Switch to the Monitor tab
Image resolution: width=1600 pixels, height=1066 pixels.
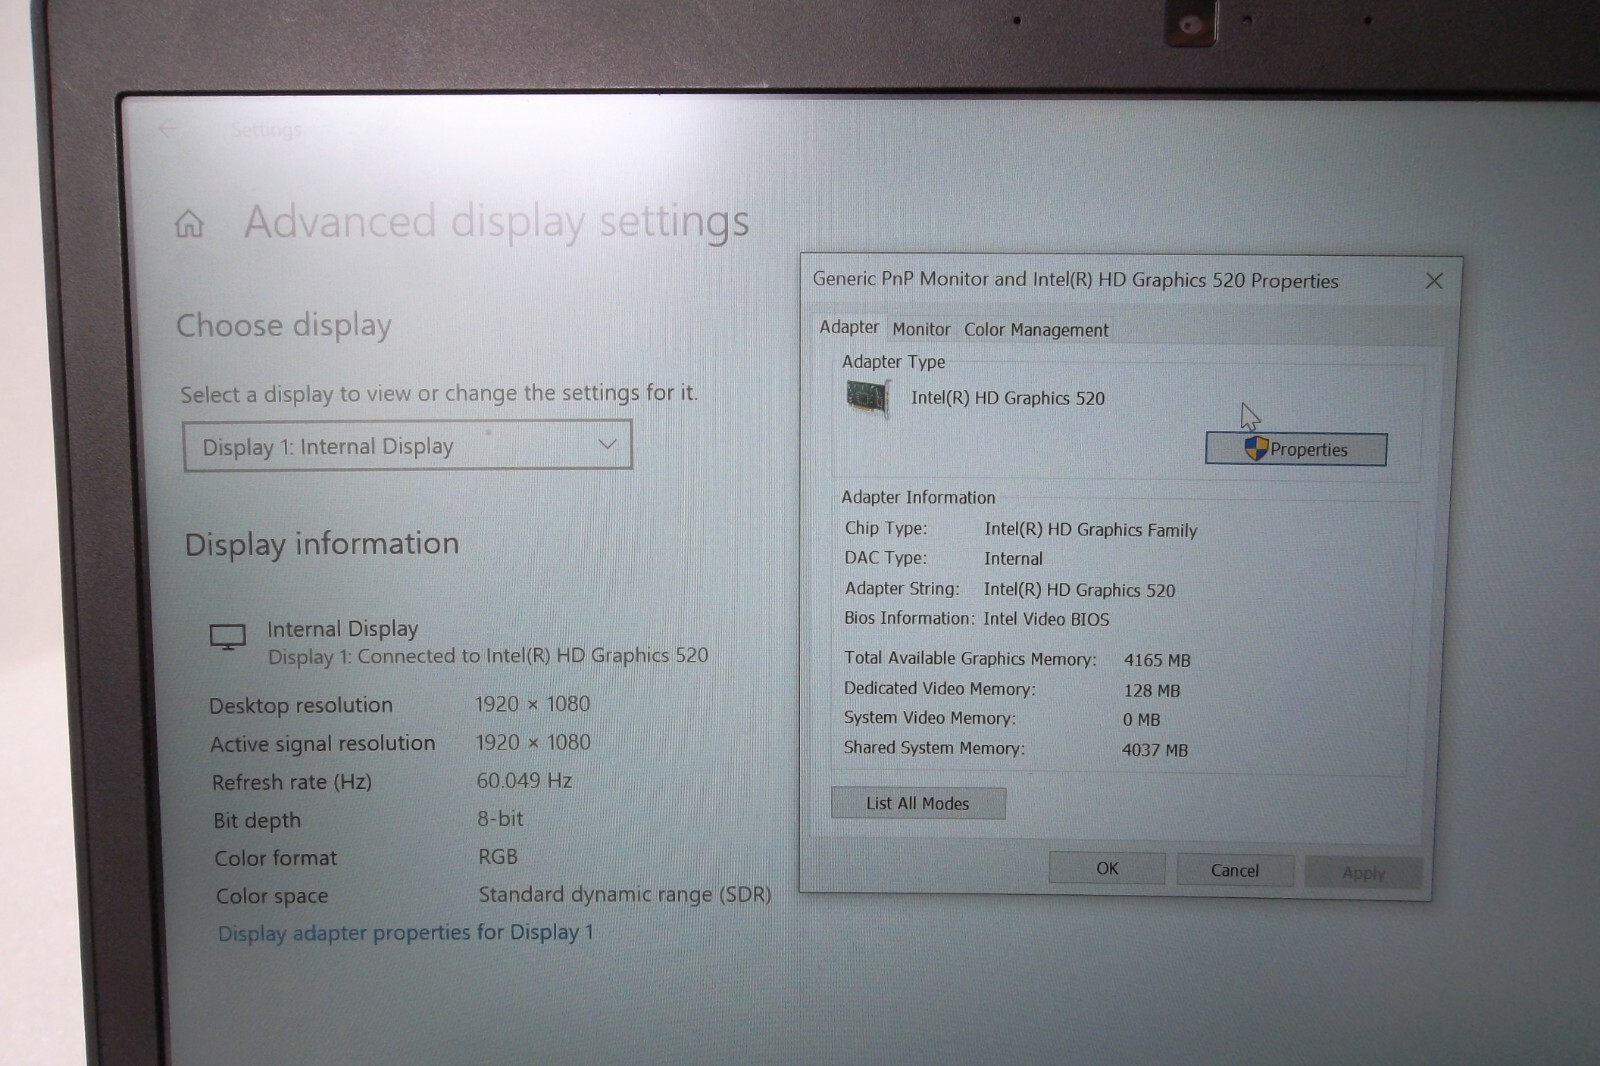coord(921,329)
